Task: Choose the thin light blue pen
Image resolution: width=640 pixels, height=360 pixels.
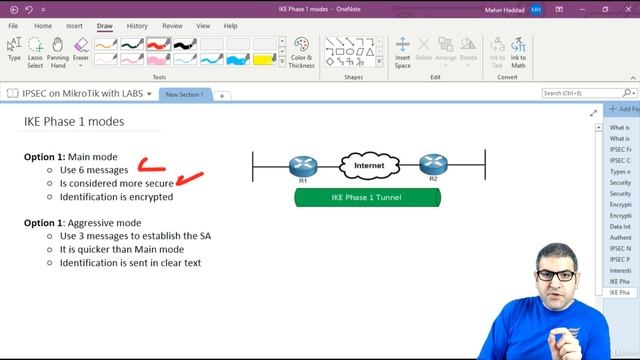Action: (x=185, y=60)
